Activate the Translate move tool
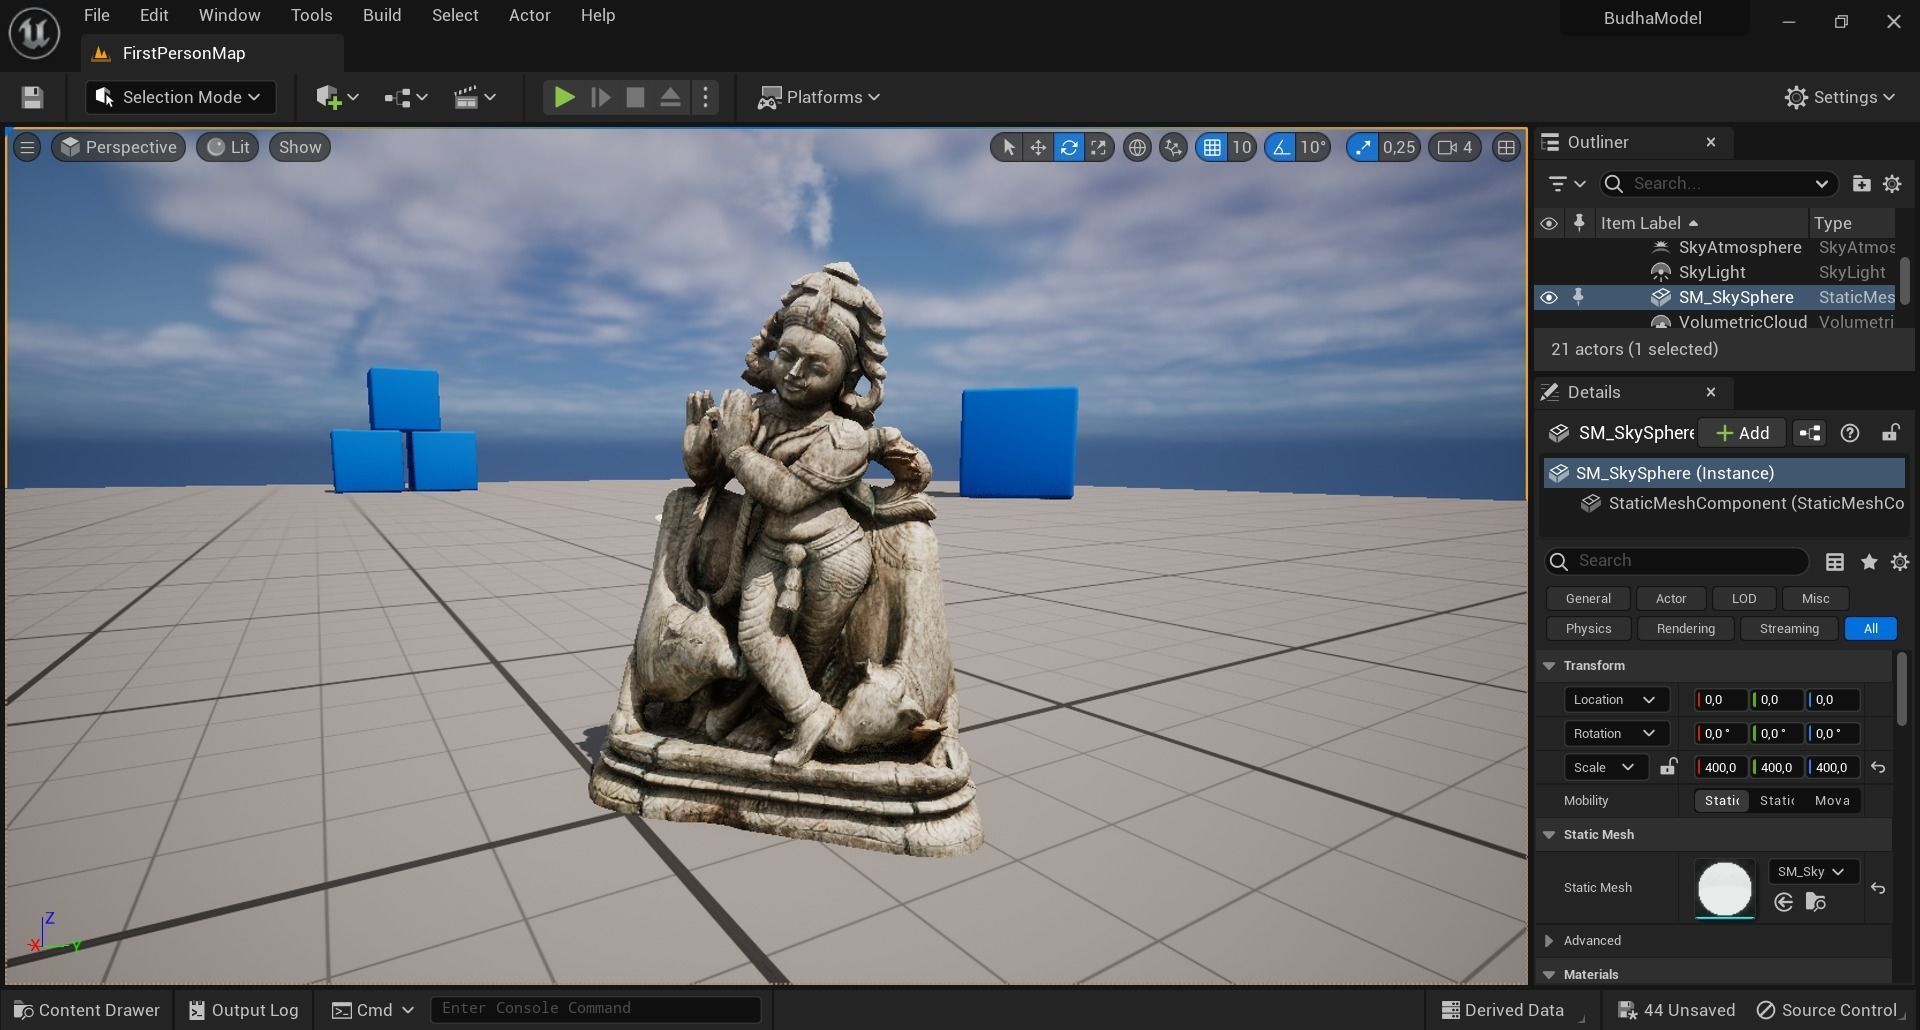1920x1030 pixels. [x=1038, y=148]
